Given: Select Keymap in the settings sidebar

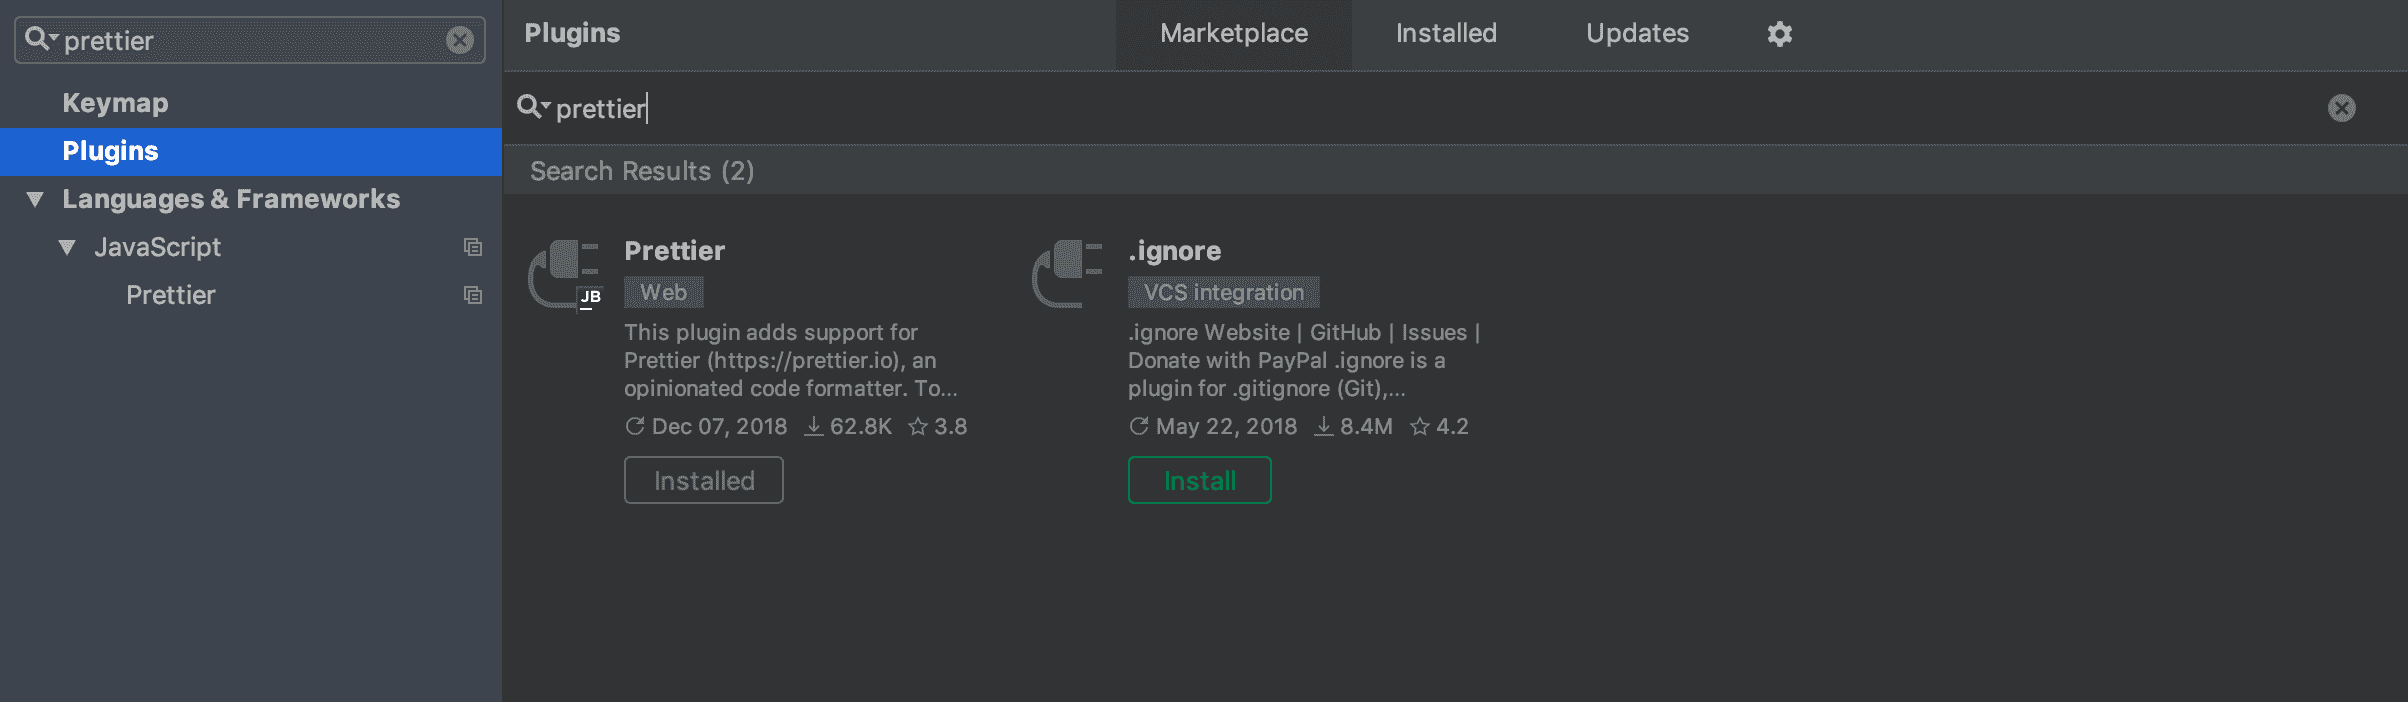Looking at the screenshot, I should pyautogui.click(x=115, y=103).
